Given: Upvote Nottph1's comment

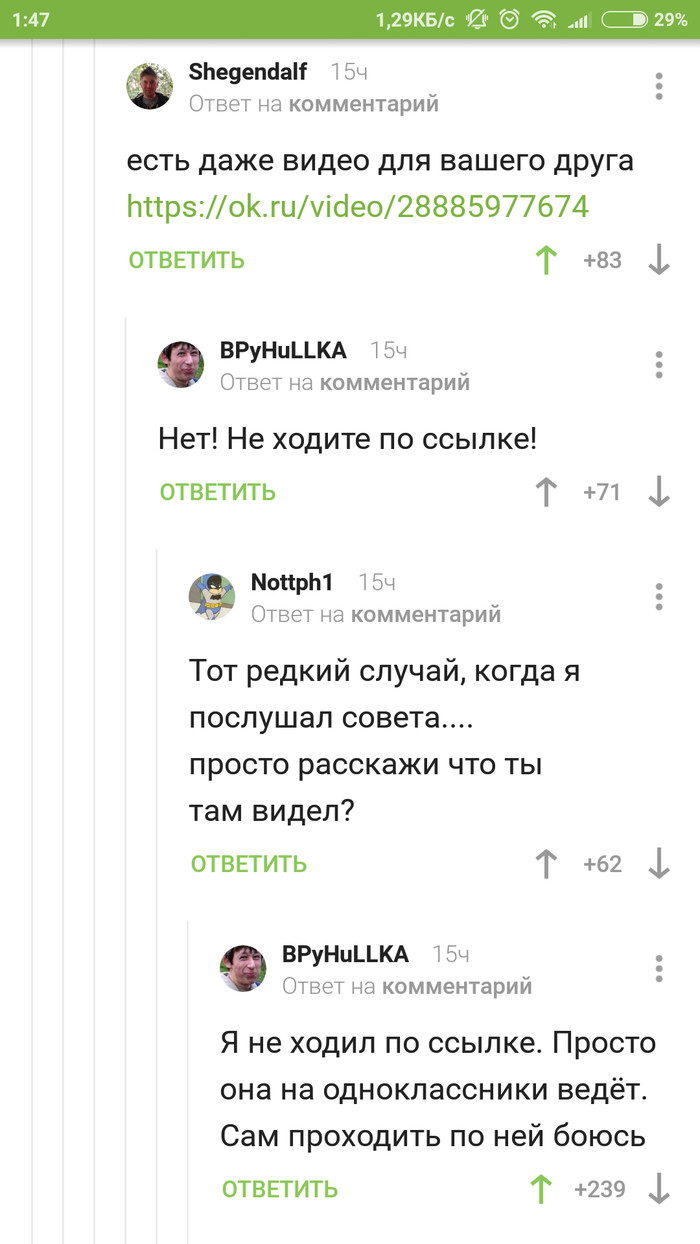Looking at the screenshot, I should 545,862.
